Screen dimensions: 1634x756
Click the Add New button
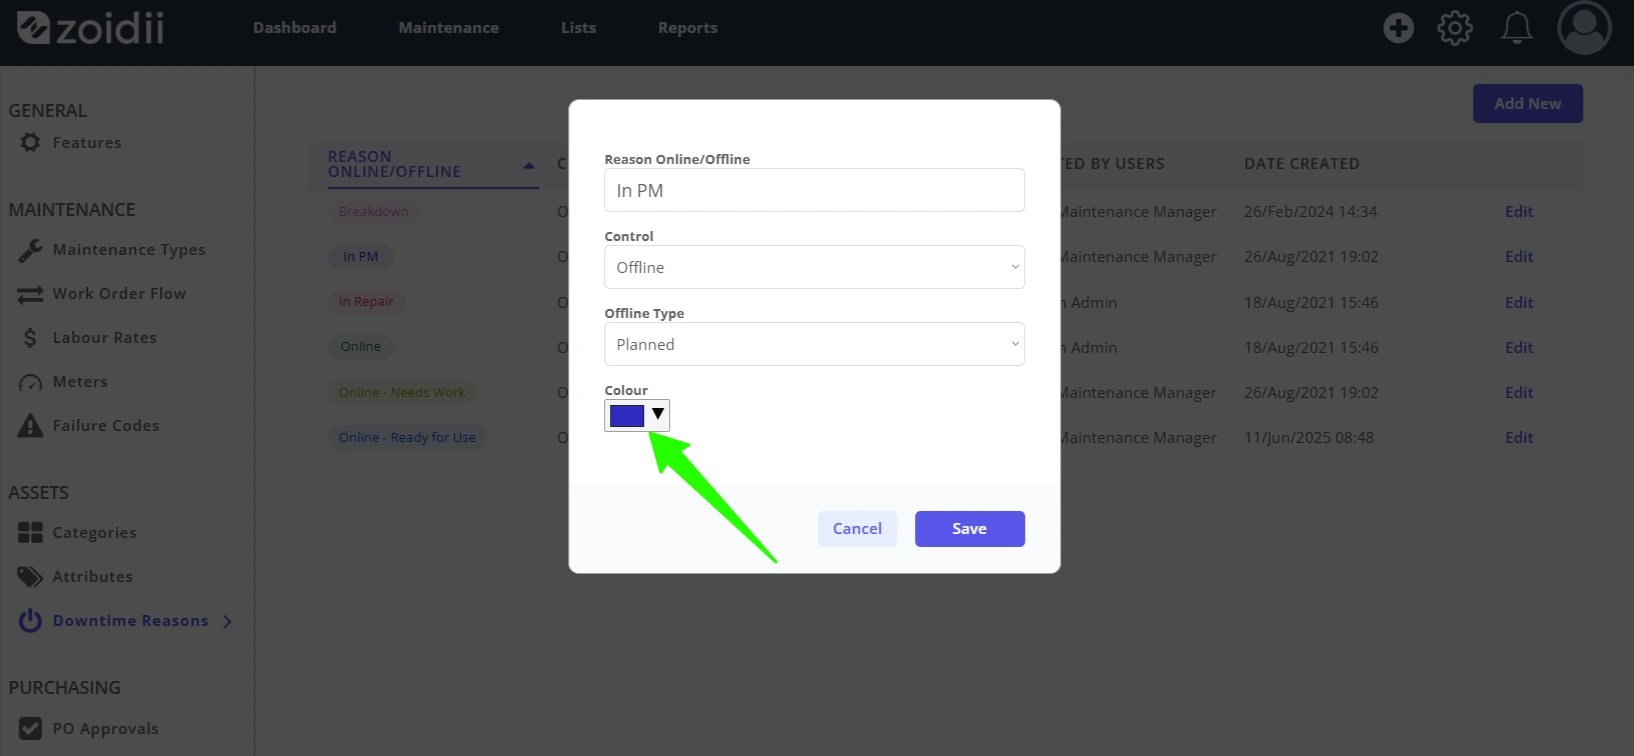click(x=1527, y=104)
